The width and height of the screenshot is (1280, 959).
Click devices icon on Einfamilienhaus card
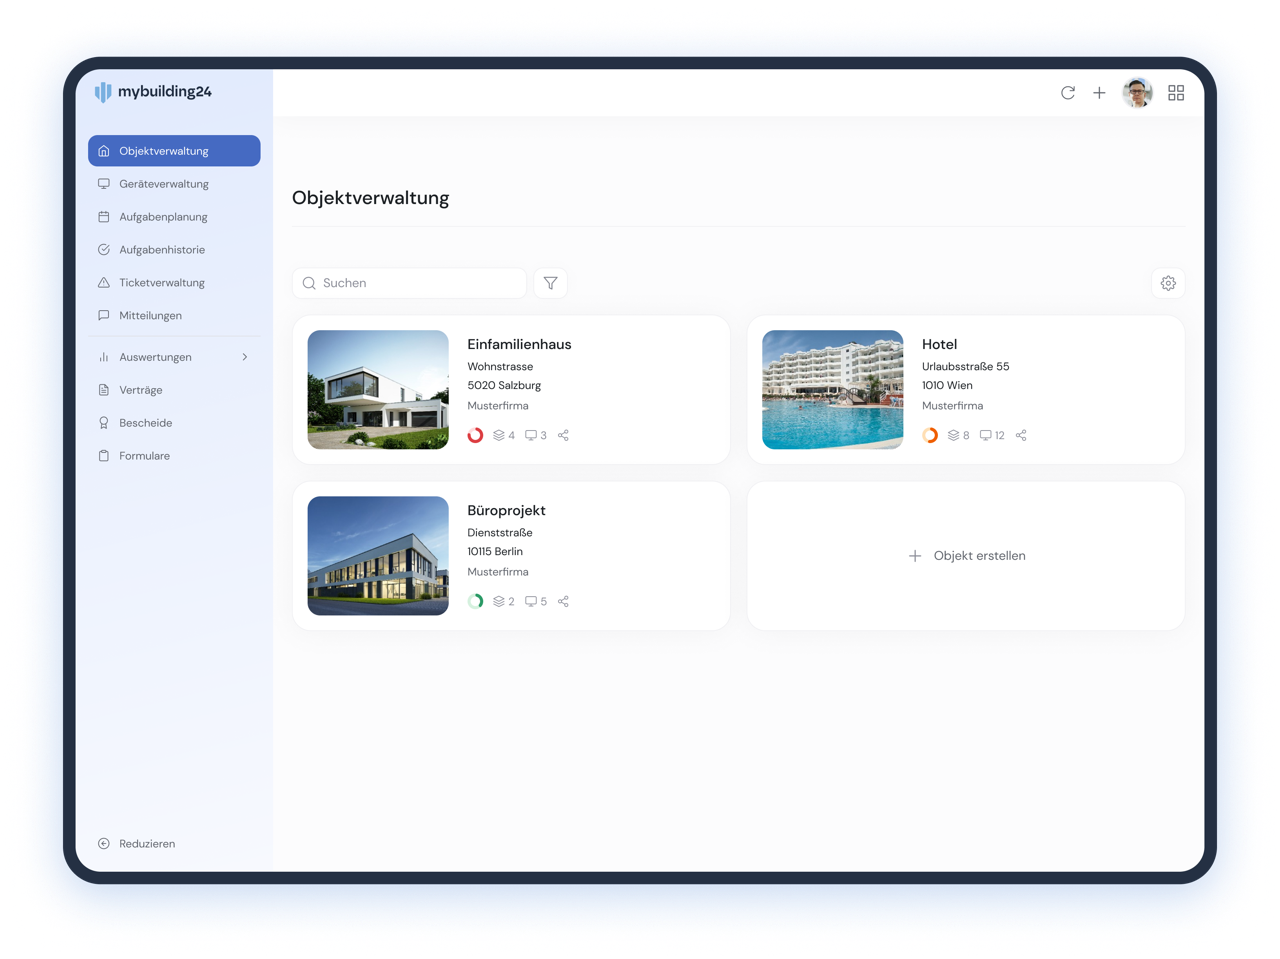pyautogui.click(x=531, y=435)
